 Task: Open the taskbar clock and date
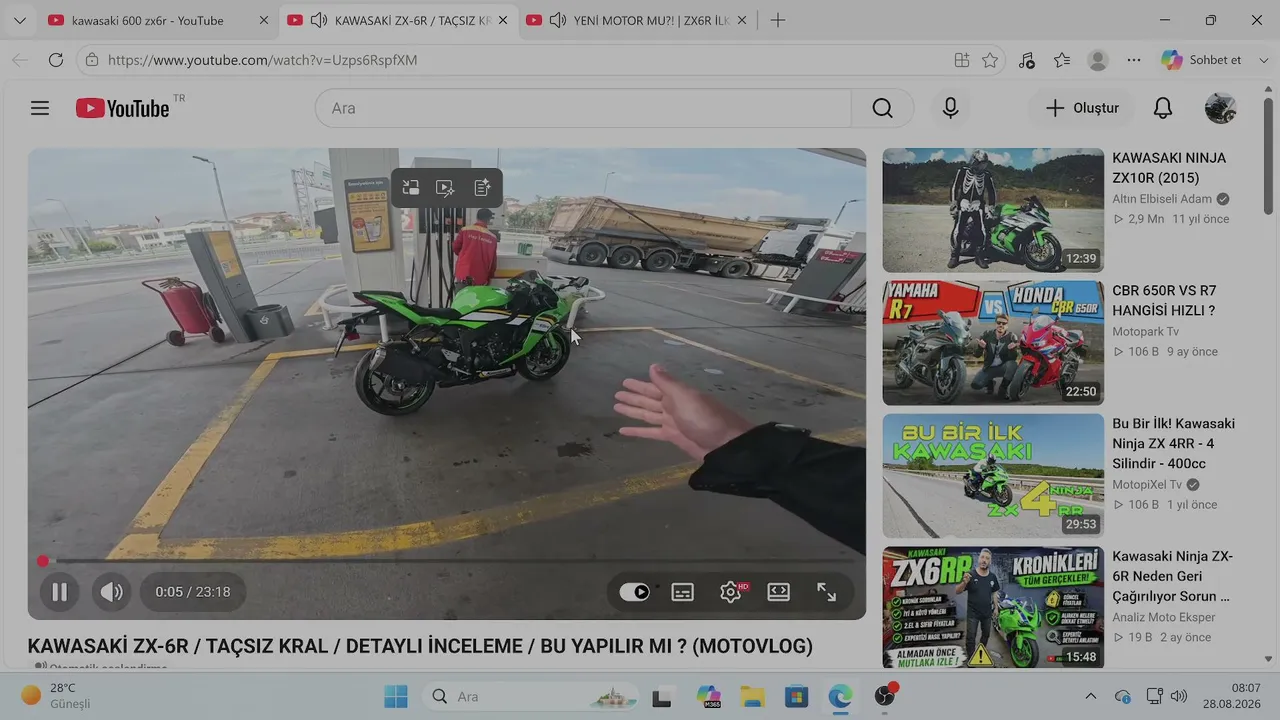[1232, 696]
